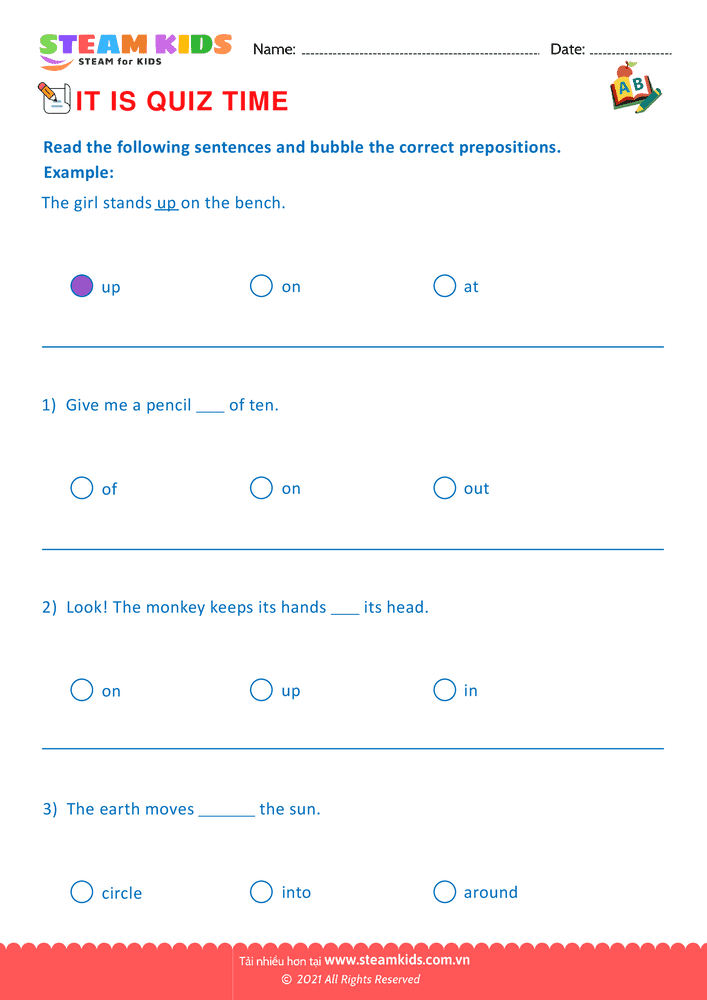707x1000 pixels.
Task: Select 'at' bubble in the example row
Action: pos(445,286)
